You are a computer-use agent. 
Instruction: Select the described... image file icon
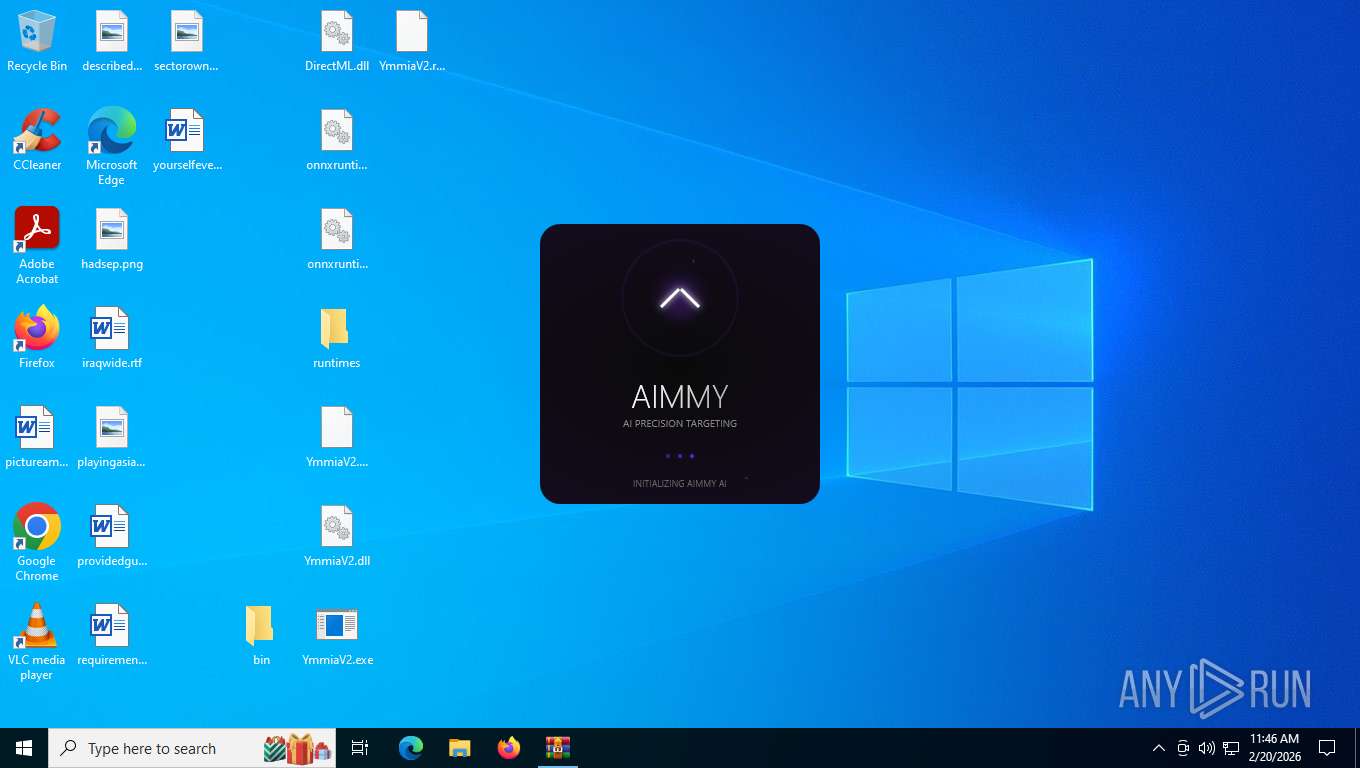point(112,41)
